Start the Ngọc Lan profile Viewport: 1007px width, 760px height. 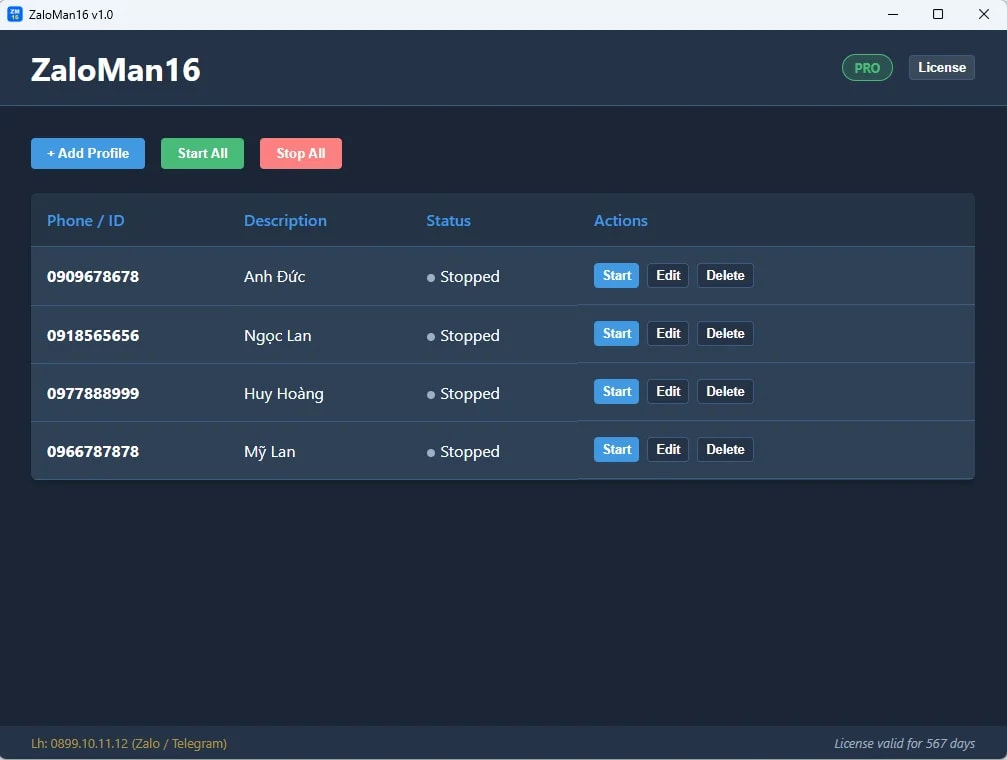615,333
